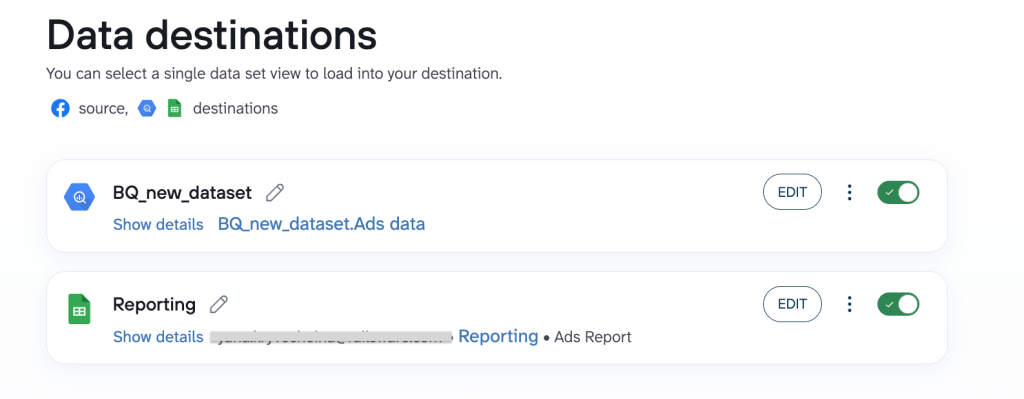The width and height of the screenshot is (1024, 399).
Task: Click the blurred account email on Reporting card
Action: 331,338
